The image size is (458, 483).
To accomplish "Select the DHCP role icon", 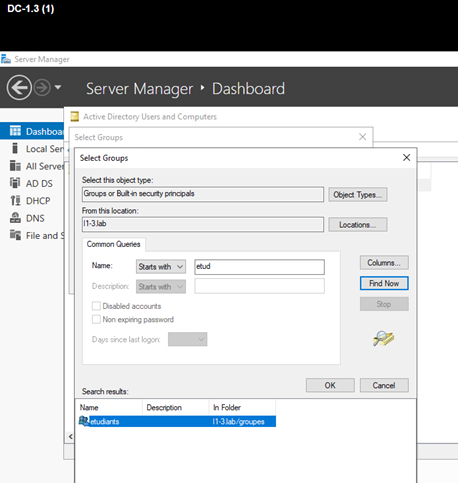I will pos(15,200).
